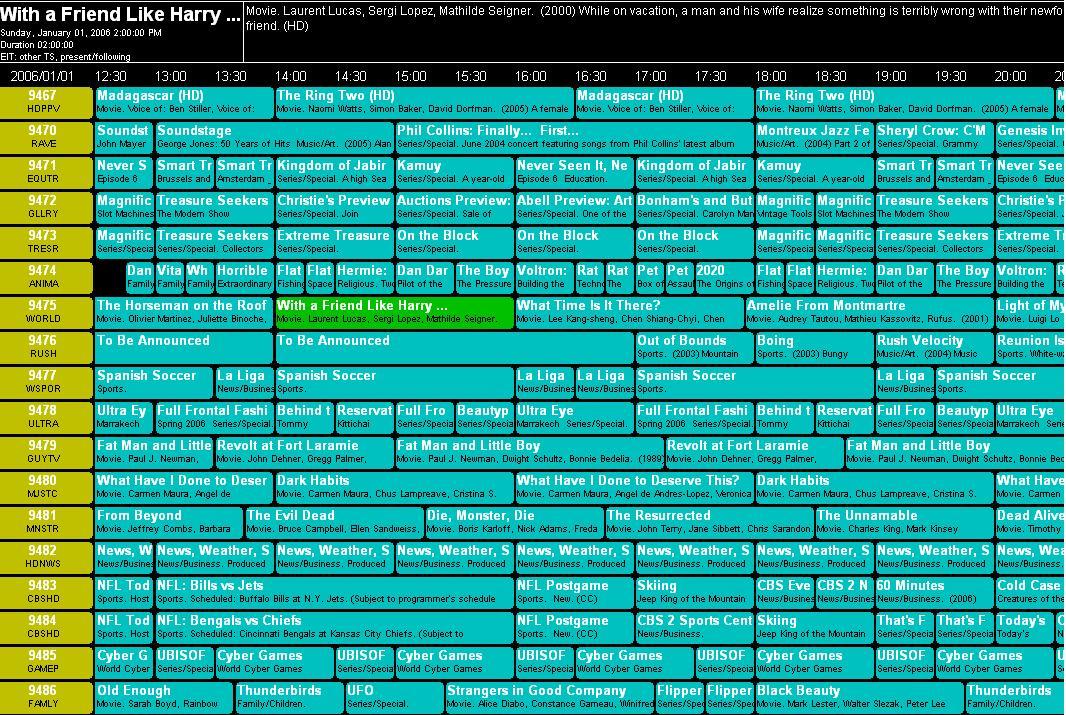Select Old Enough movie on FAMLY
This screenshot has width=1066, height=715.
(164, 697)
